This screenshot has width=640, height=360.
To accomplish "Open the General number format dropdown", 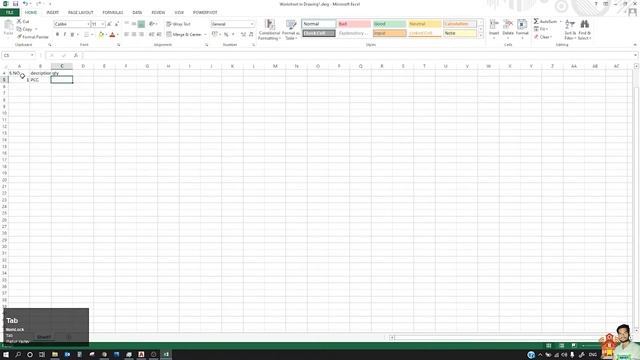I will tap(252, 24).
